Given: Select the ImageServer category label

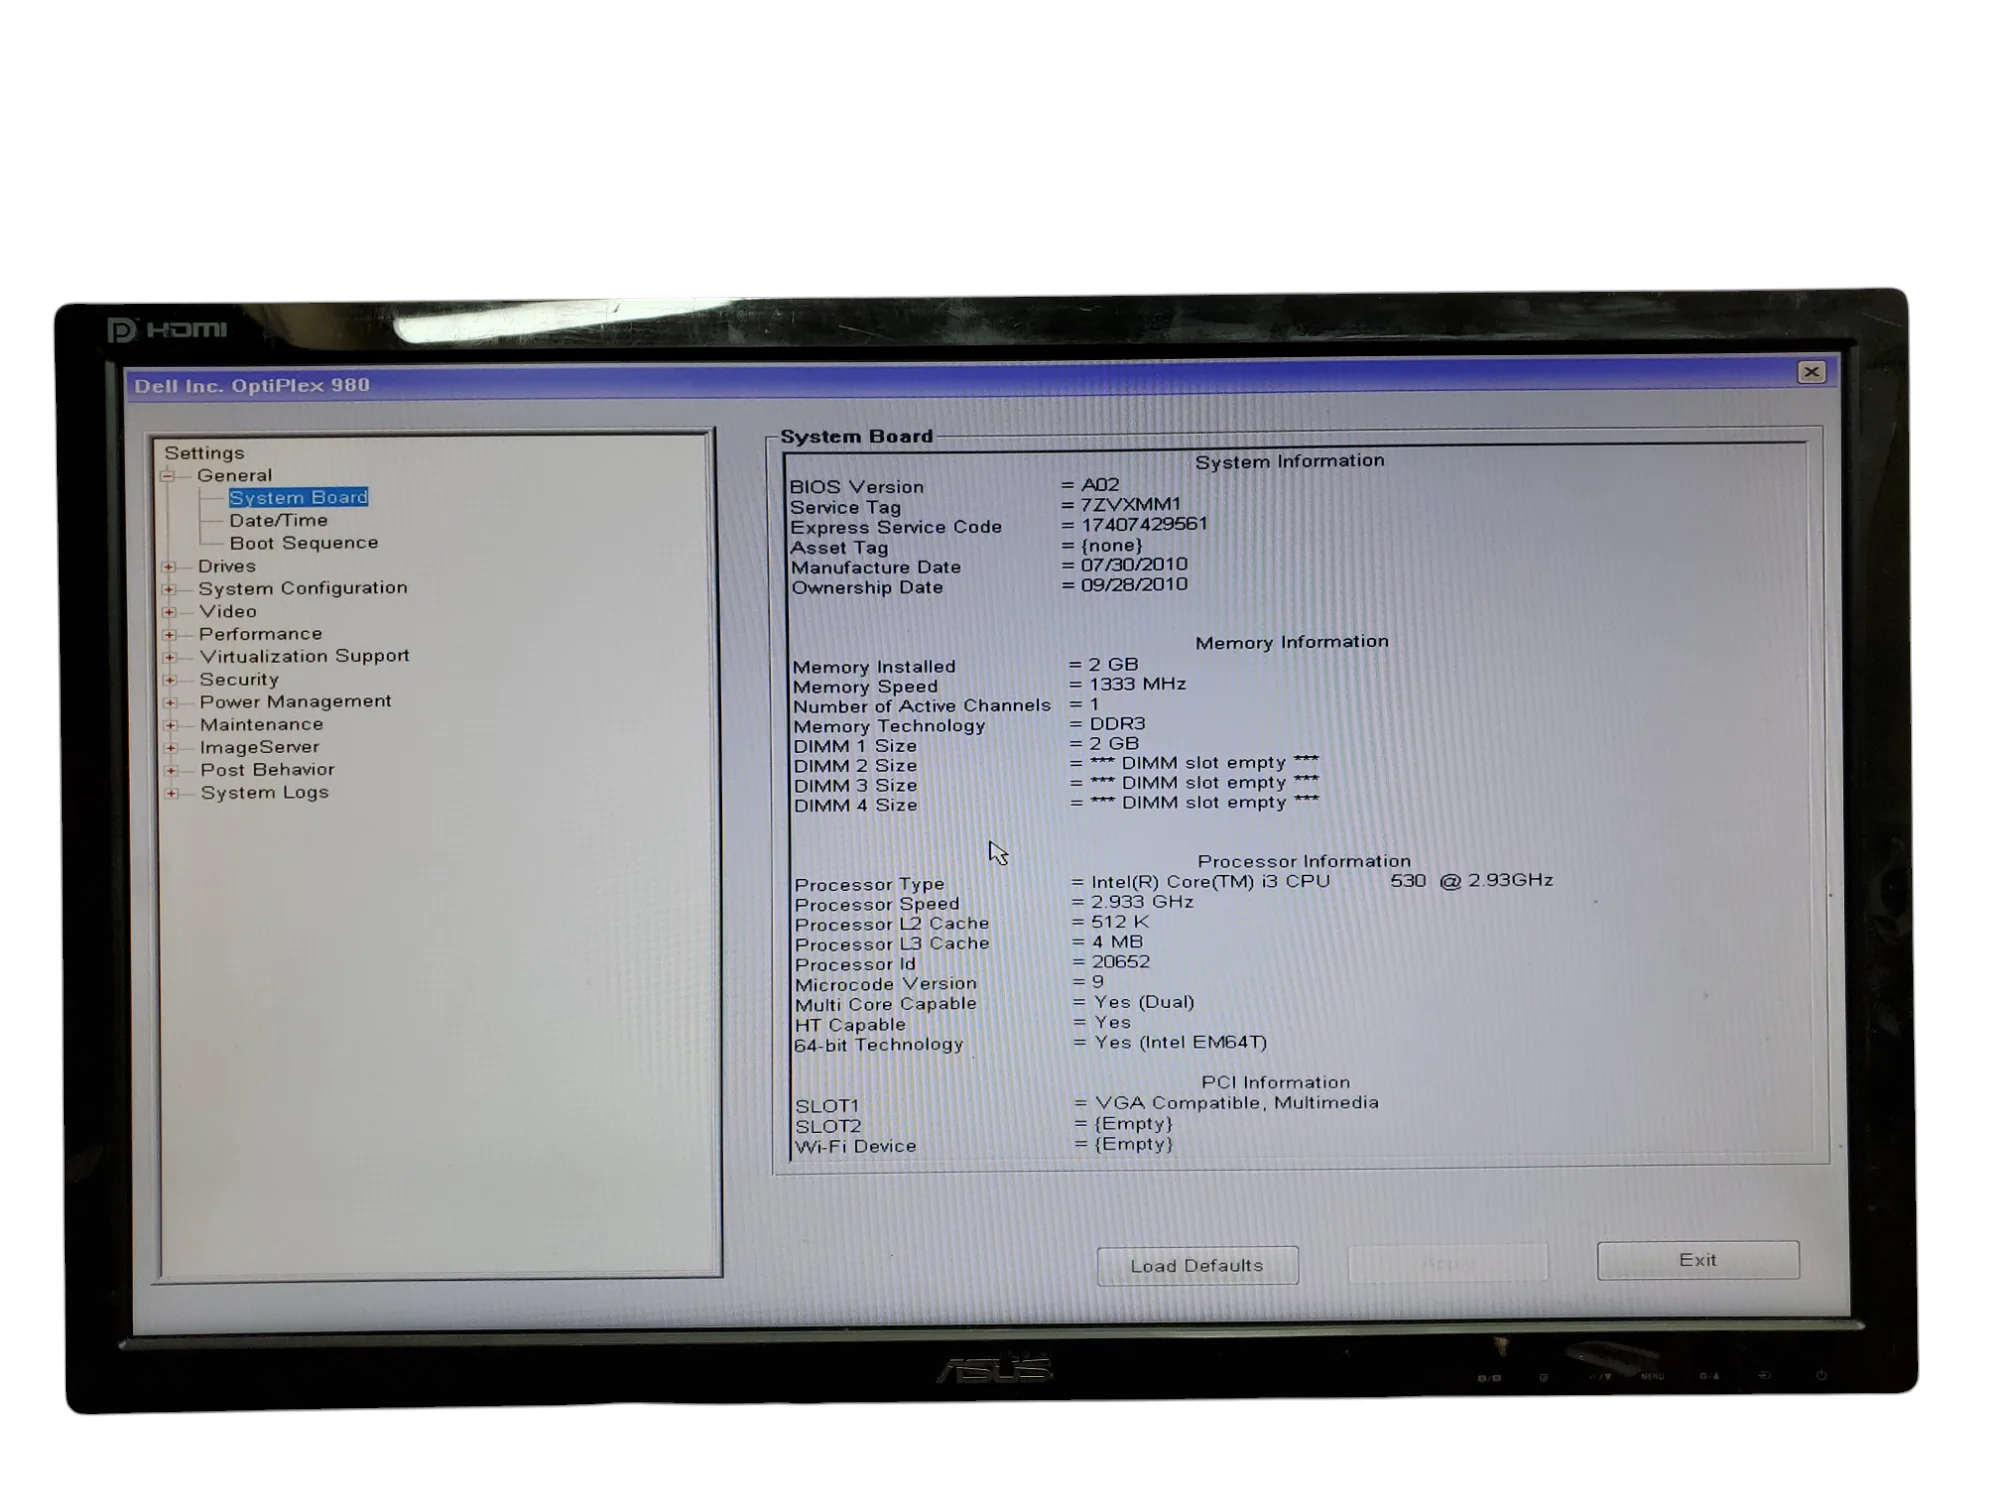Looking at the screenshot, I should [x=259, y=747].
